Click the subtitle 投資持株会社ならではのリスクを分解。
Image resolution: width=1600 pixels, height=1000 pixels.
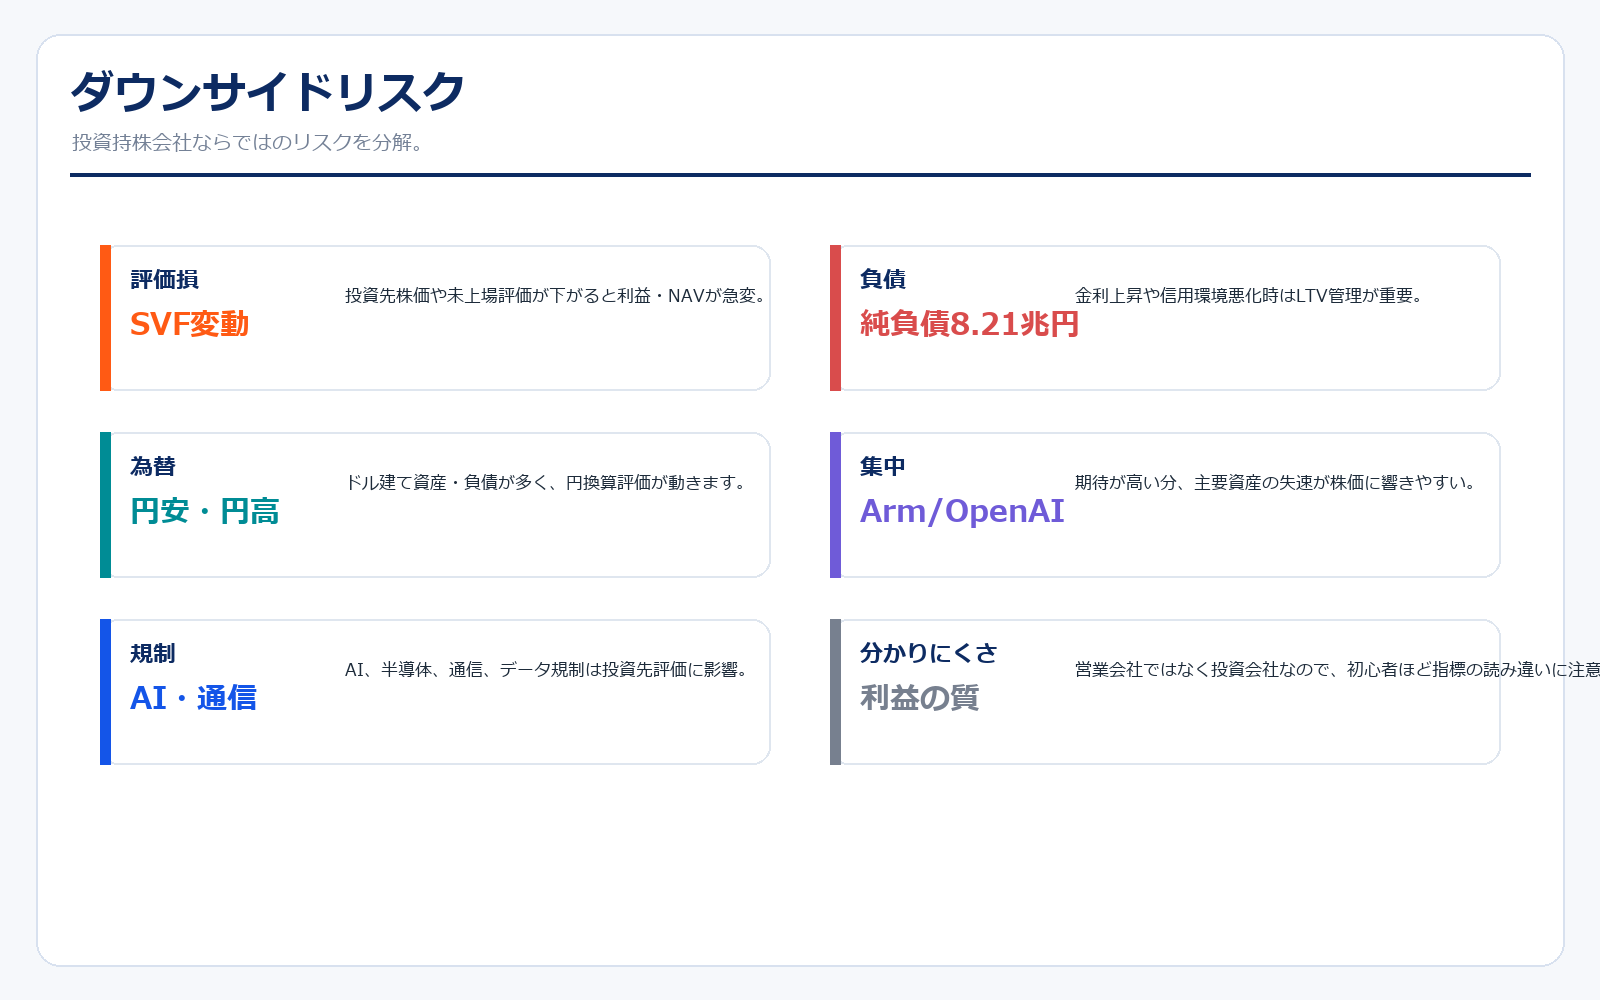click(x=250, y=142)
